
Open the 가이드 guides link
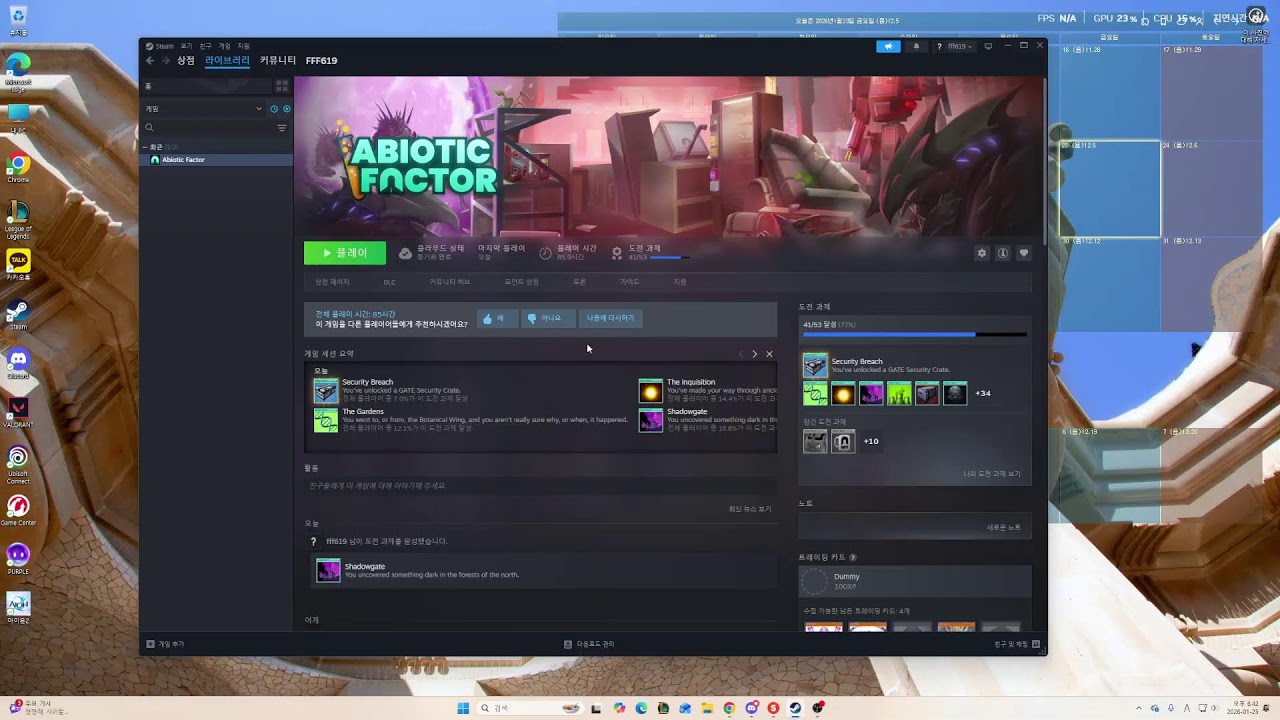(x=629, y=282)
